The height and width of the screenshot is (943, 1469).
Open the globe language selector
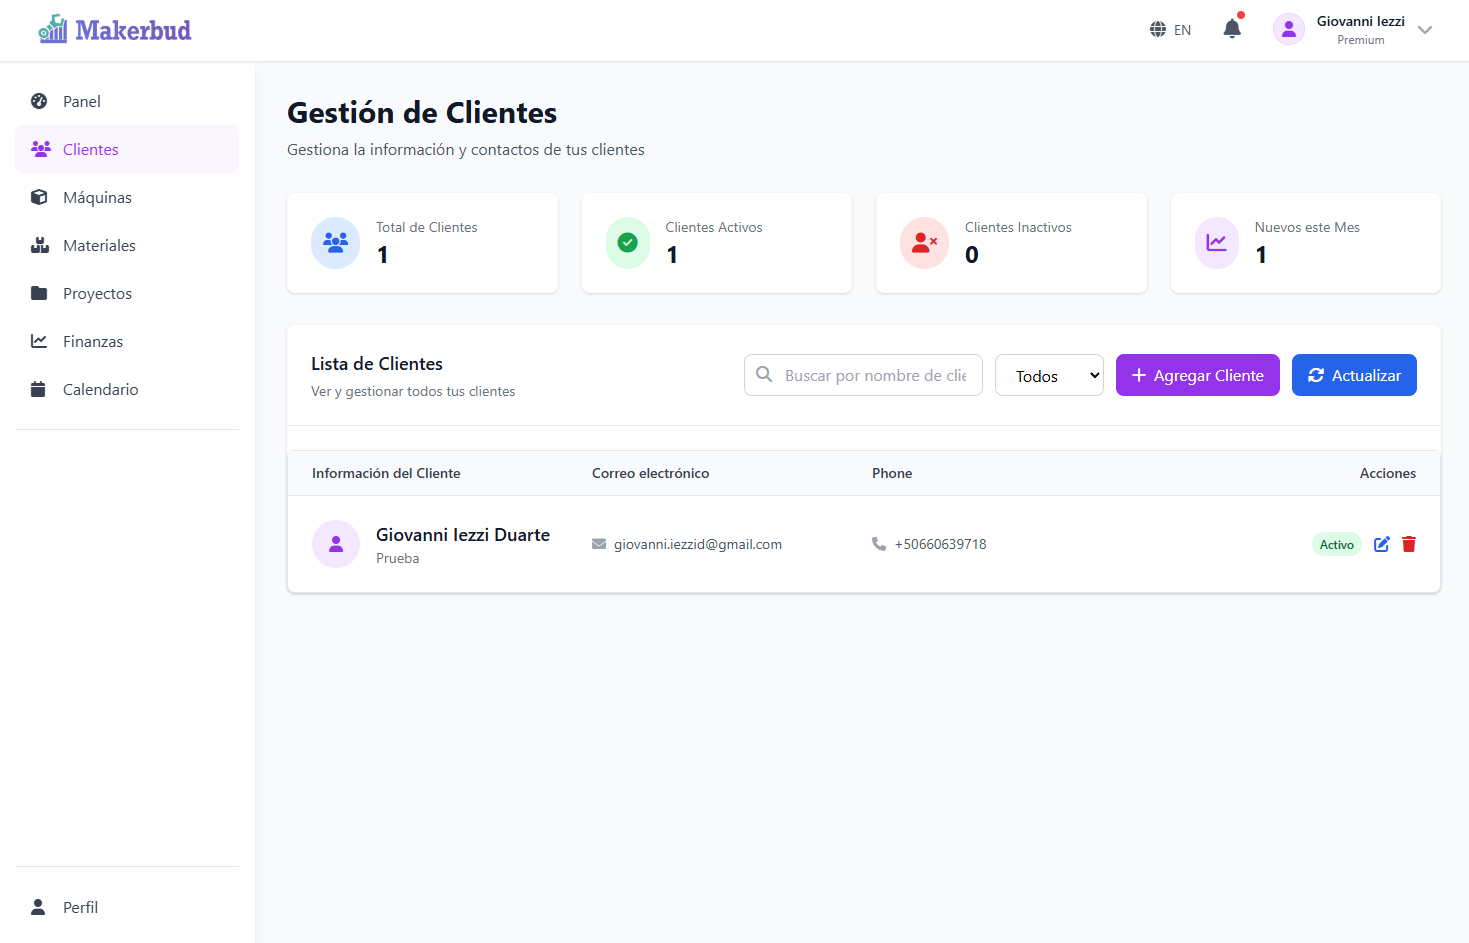(x=1157, y=29)
